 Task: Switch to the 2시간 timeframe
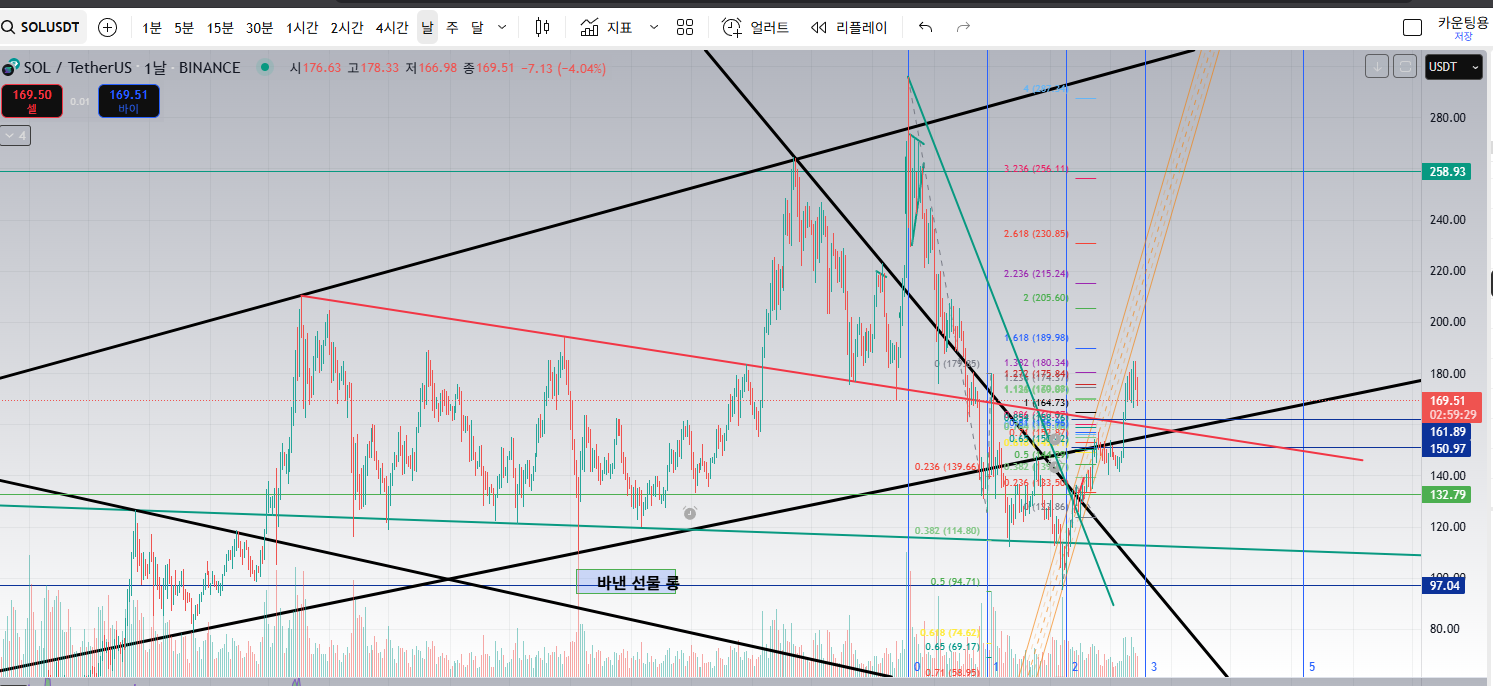[347, 27]
